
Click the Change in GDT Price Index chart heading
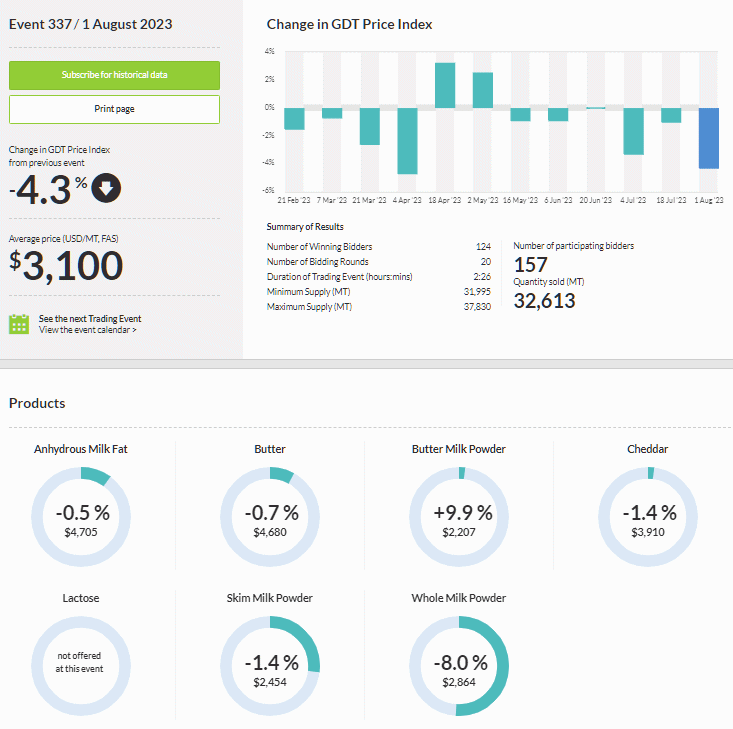349,24
